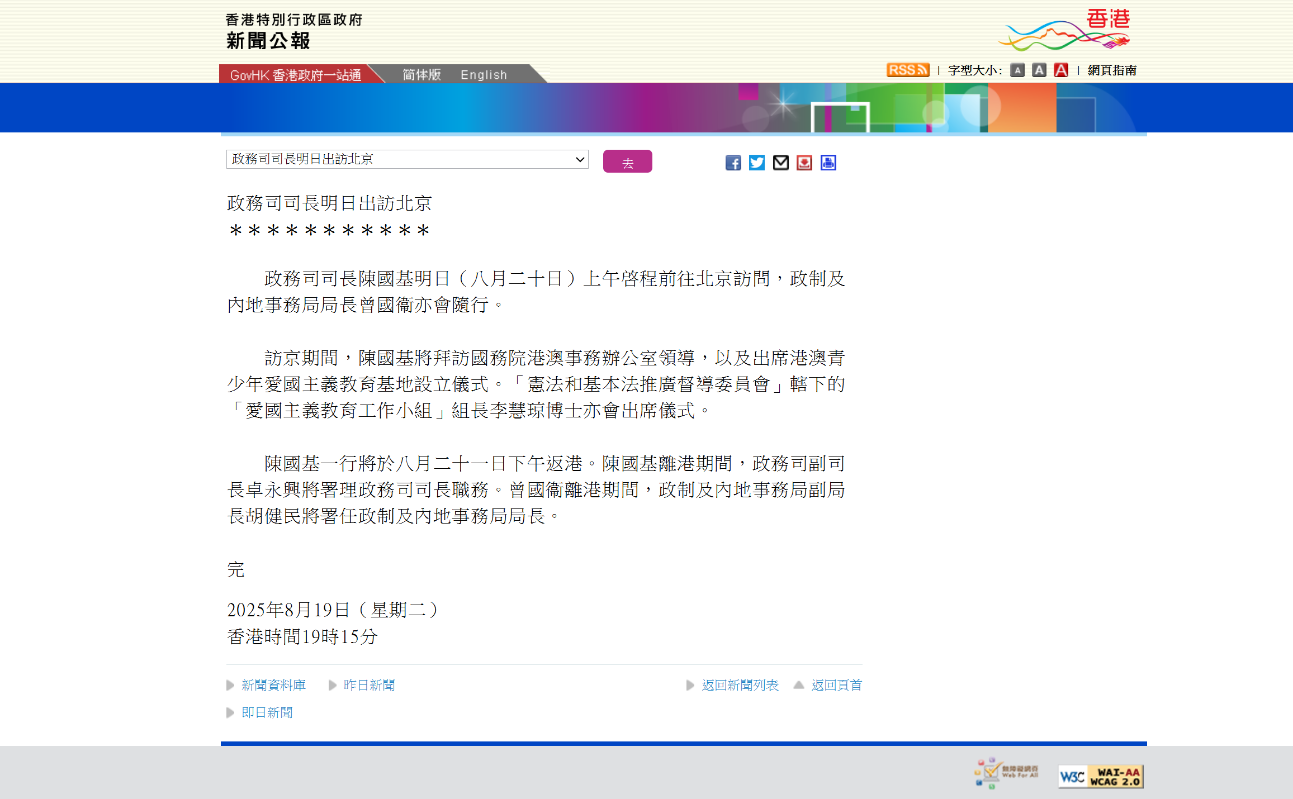Open the GovHK 香港政府一站通 tab

point(295,75)
